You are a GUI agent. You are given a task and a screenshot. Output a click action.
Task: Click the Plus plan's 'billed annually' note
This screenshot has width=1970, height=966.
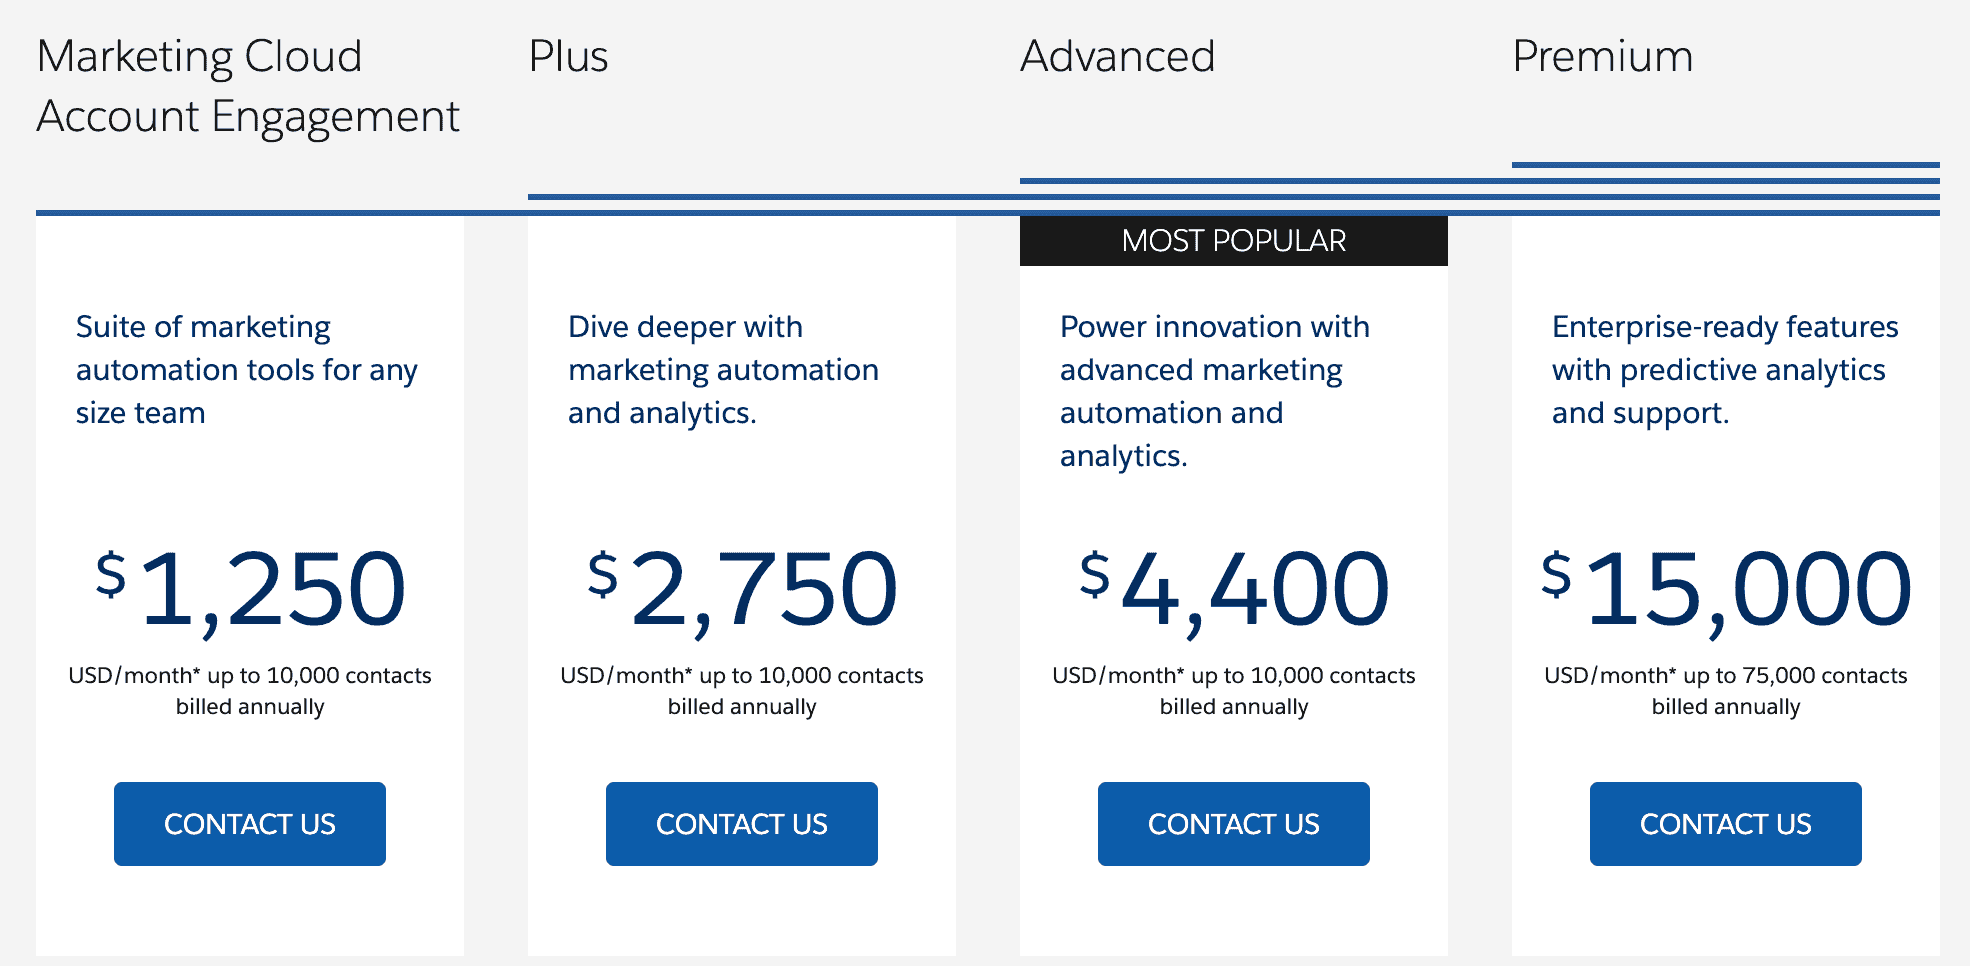(x=742, y=707)
